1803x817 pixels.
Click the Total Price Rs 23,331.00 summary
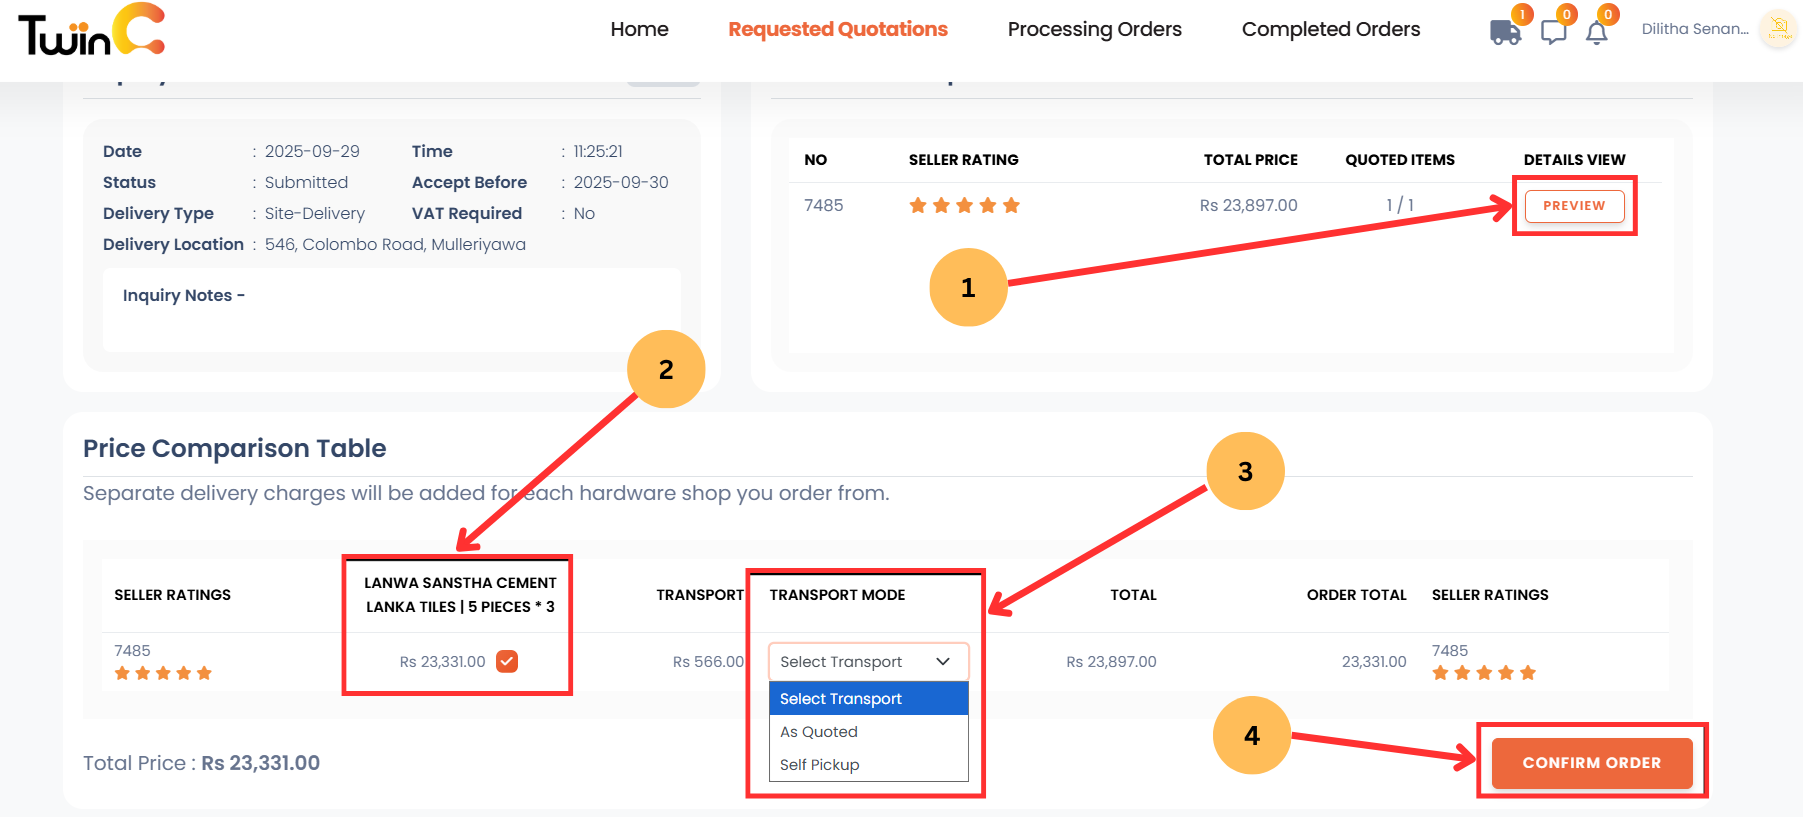click(201, 763)
